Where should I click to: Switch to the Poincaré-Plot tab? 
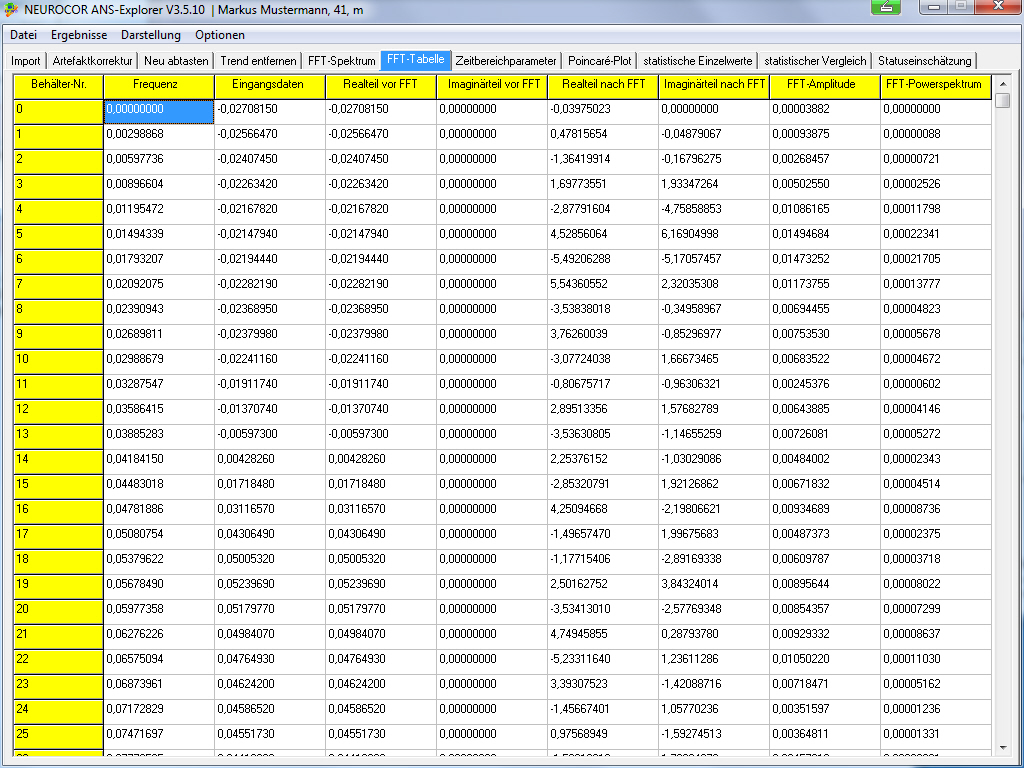600,61
